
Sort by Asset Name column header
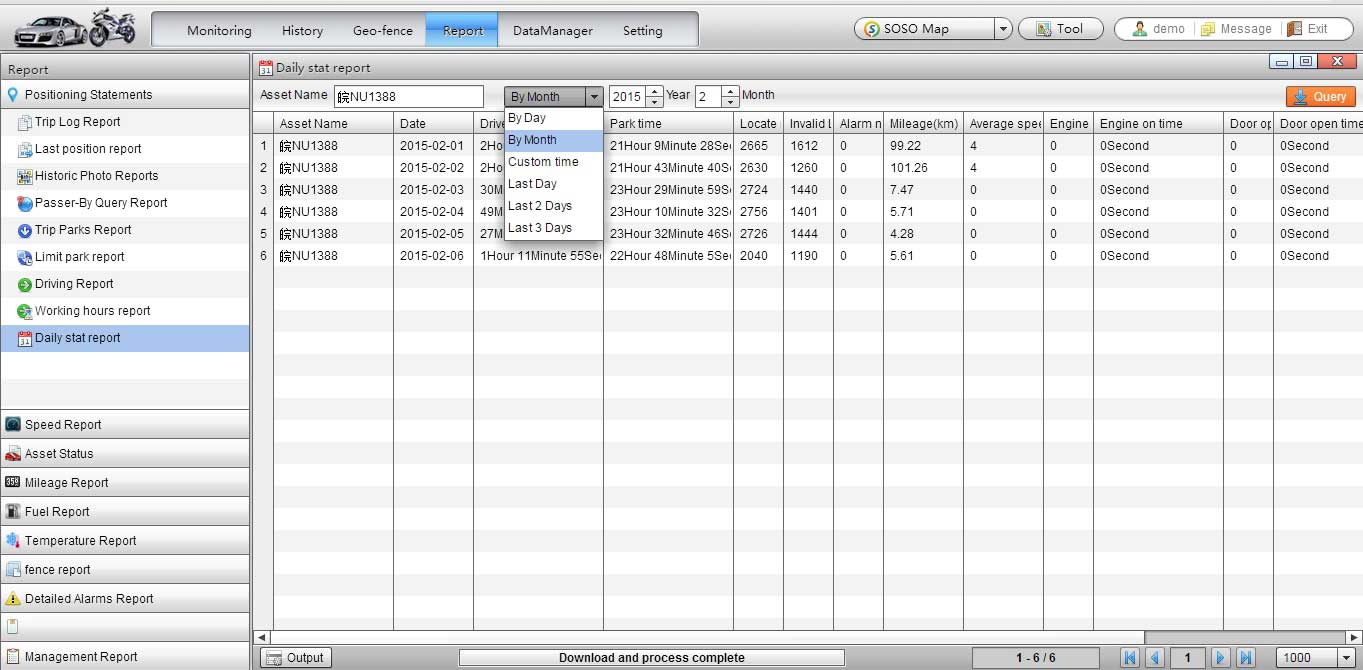(x=334, y=123)
